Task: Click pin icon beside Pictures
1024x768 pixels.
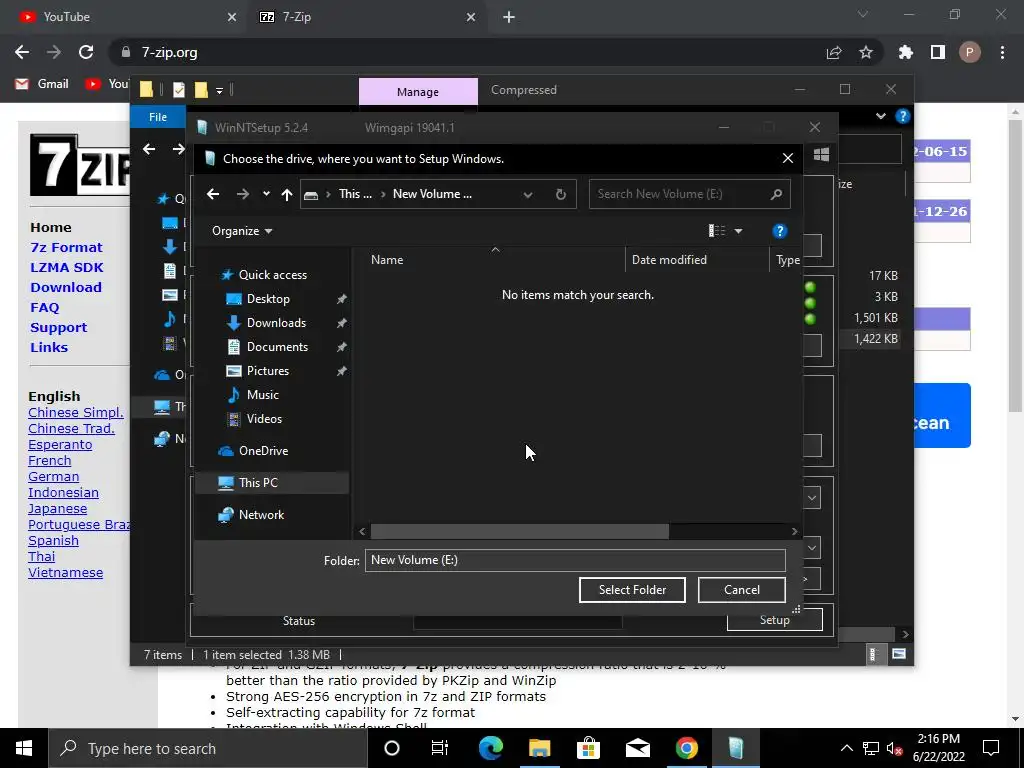Action: (x=341, y=371)
